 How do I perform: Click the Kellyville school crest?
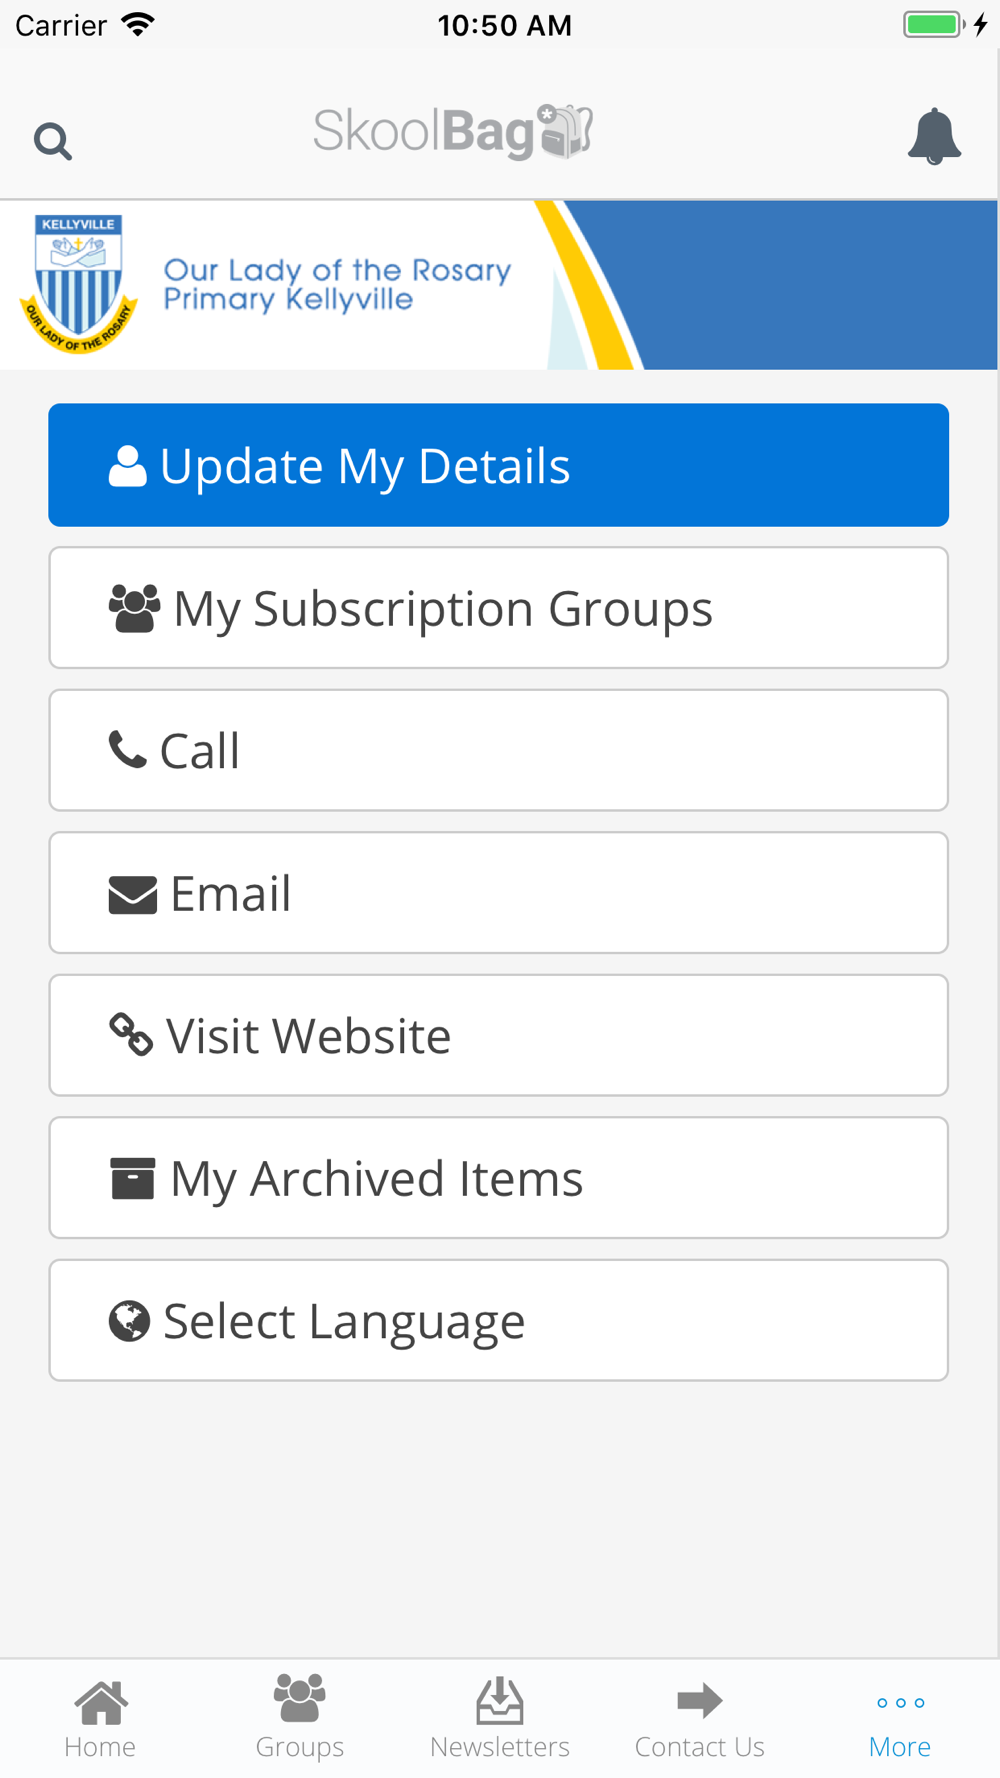coord(78,284)
